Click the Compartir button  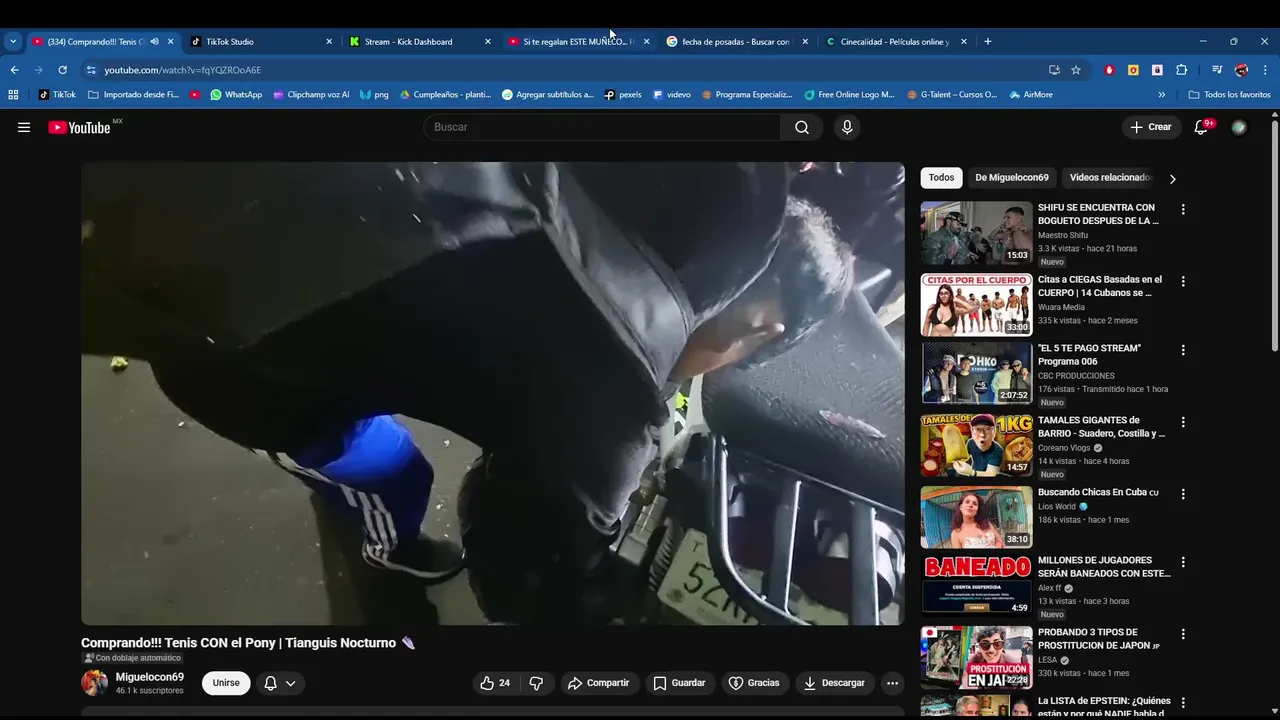598,683
